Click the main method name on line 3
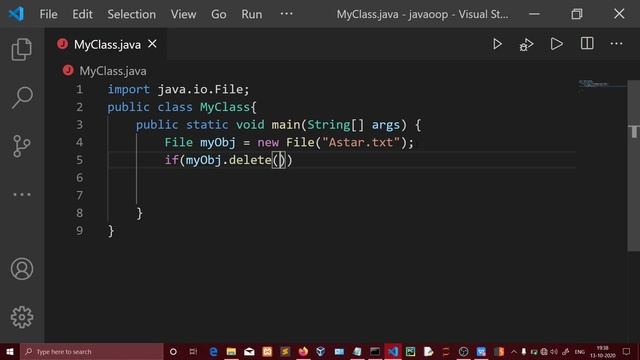 click(x=286, y=124)
